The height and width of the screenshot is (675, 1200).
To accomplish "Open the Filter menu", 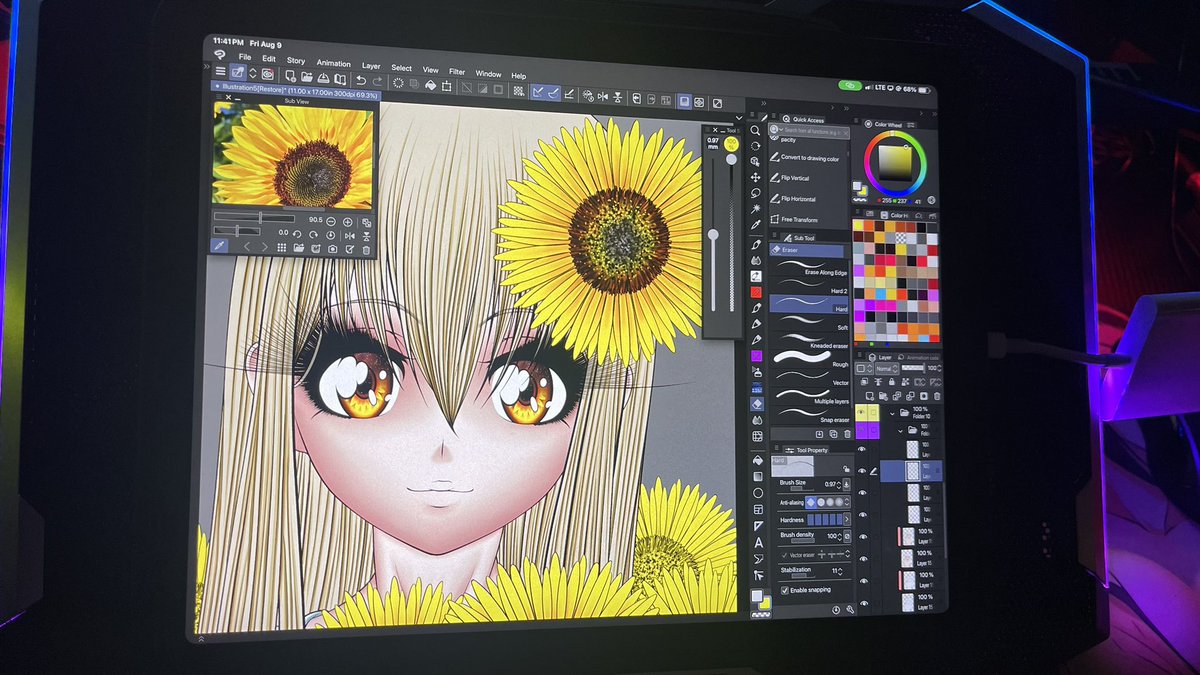I will 457,71.
